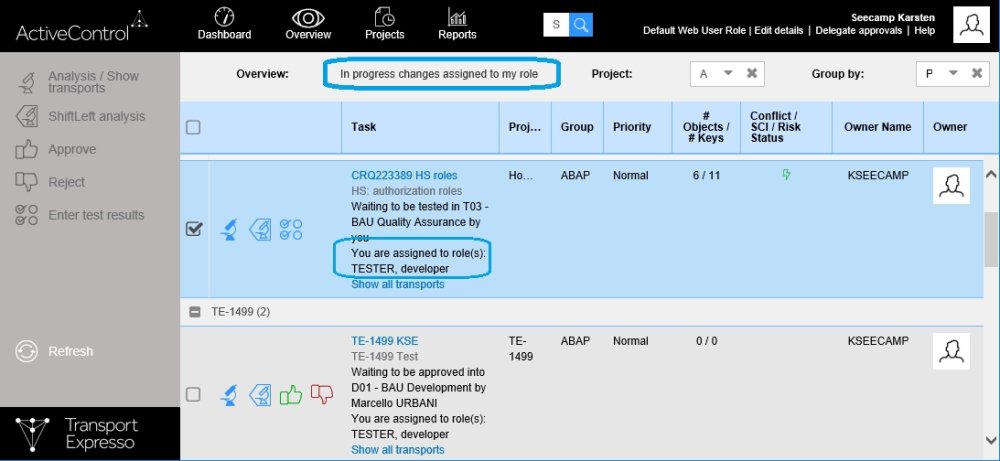Click ShiftLeft icon in TE-1499 KSE row
This screenshot has height=461, width=1000.
pos(260,395)
